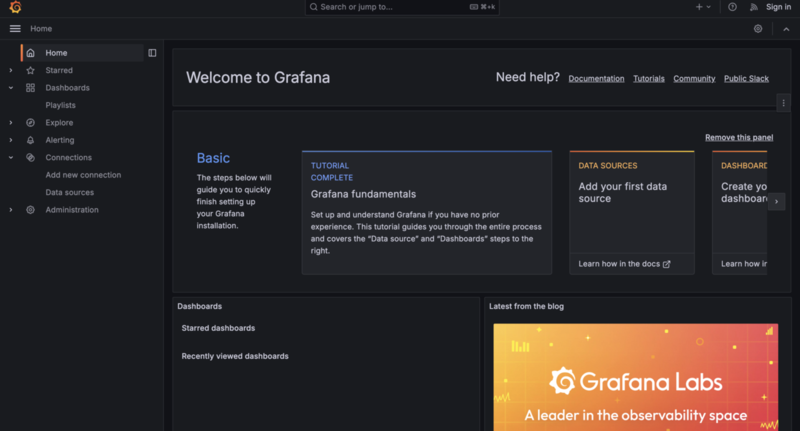Click the Dashboards grid icon
Image resolution: width=800 pixels, height=431 pixels.
[31, 88]
